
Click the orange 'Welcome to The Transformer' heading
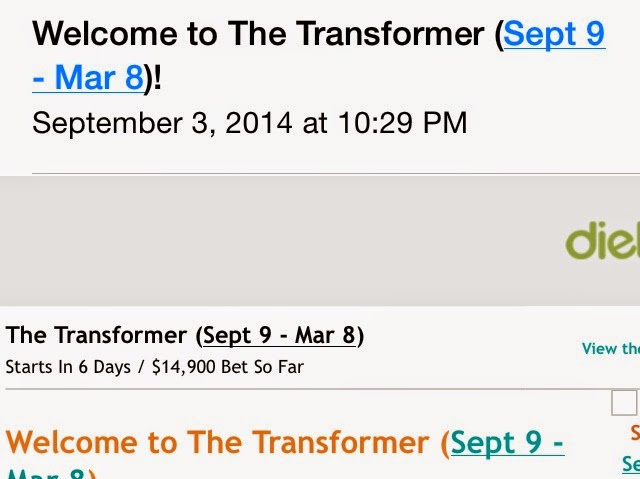pyautogui.click(x=218, y=442)
